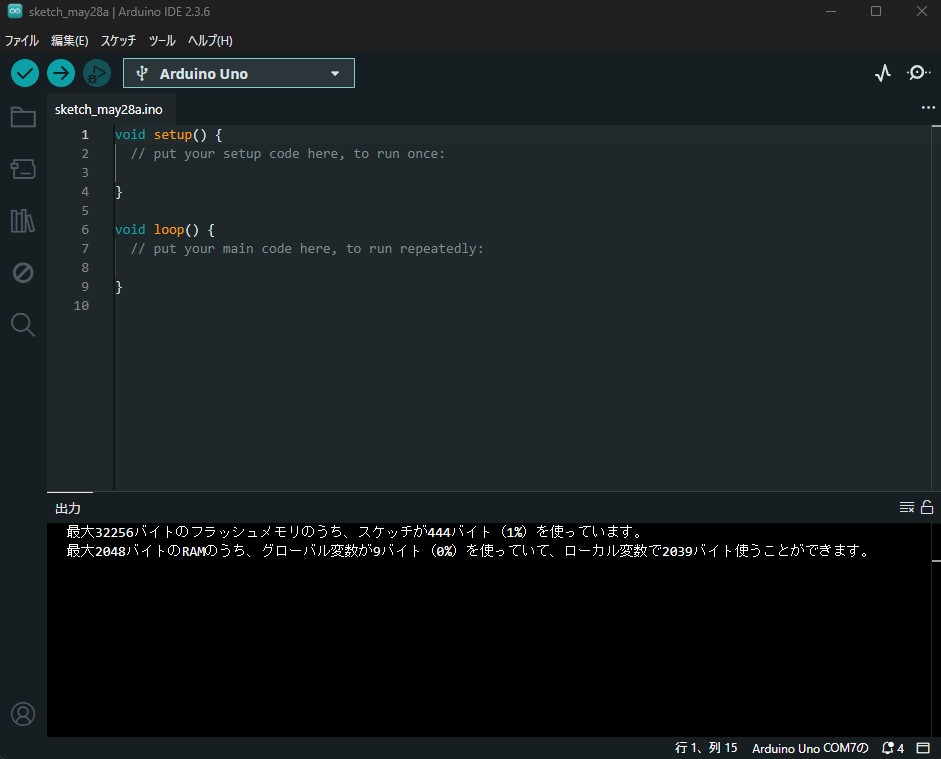Click the void loop() code line
Viewport: 941px width, 759px height.
tap(164, 230)
